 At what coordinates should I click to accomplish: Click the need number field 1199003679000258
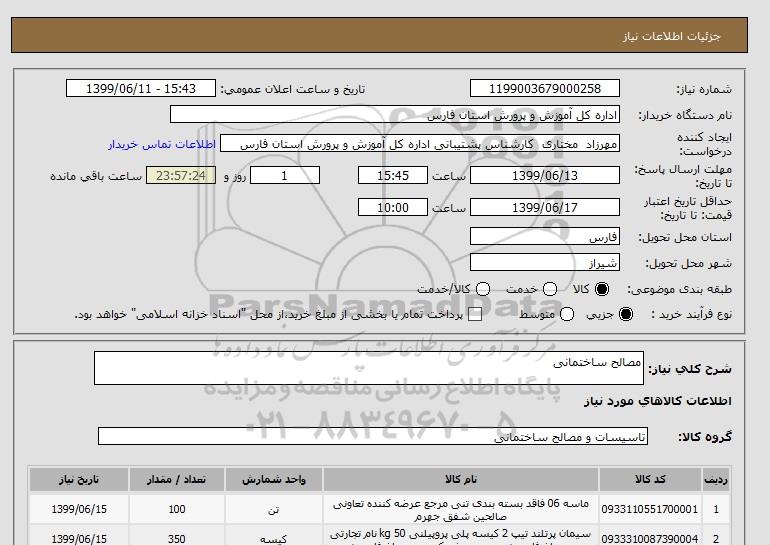(x=545, y=88)
